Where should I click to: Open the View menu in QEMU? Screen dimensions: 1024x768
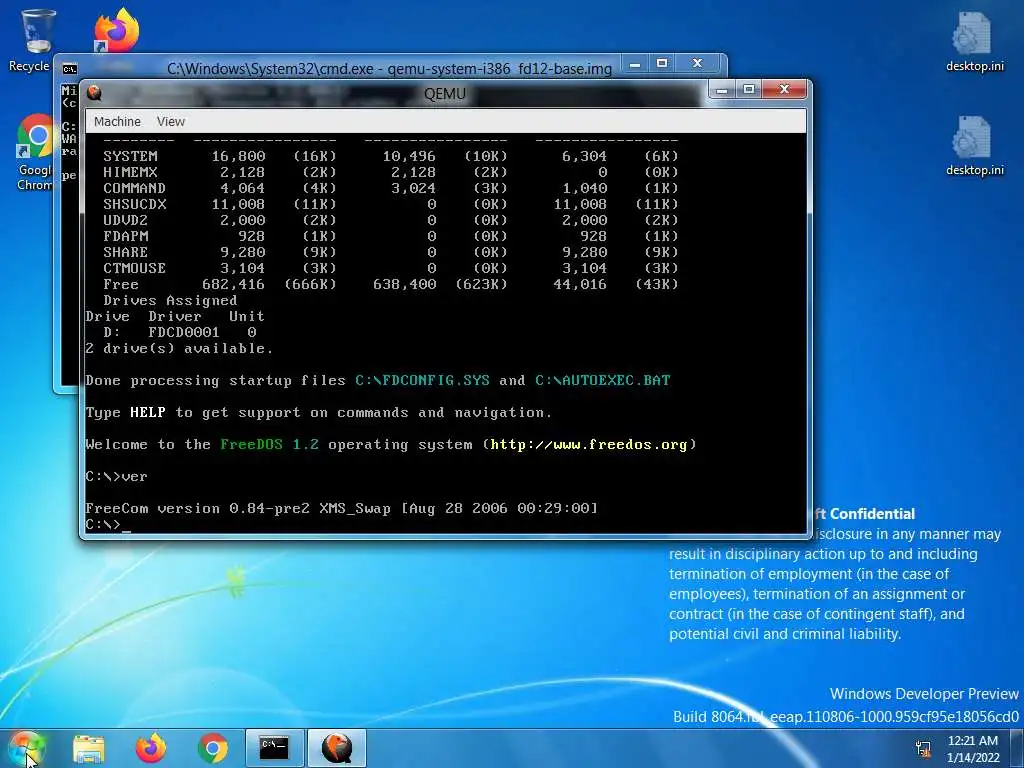tap(170, 121)
